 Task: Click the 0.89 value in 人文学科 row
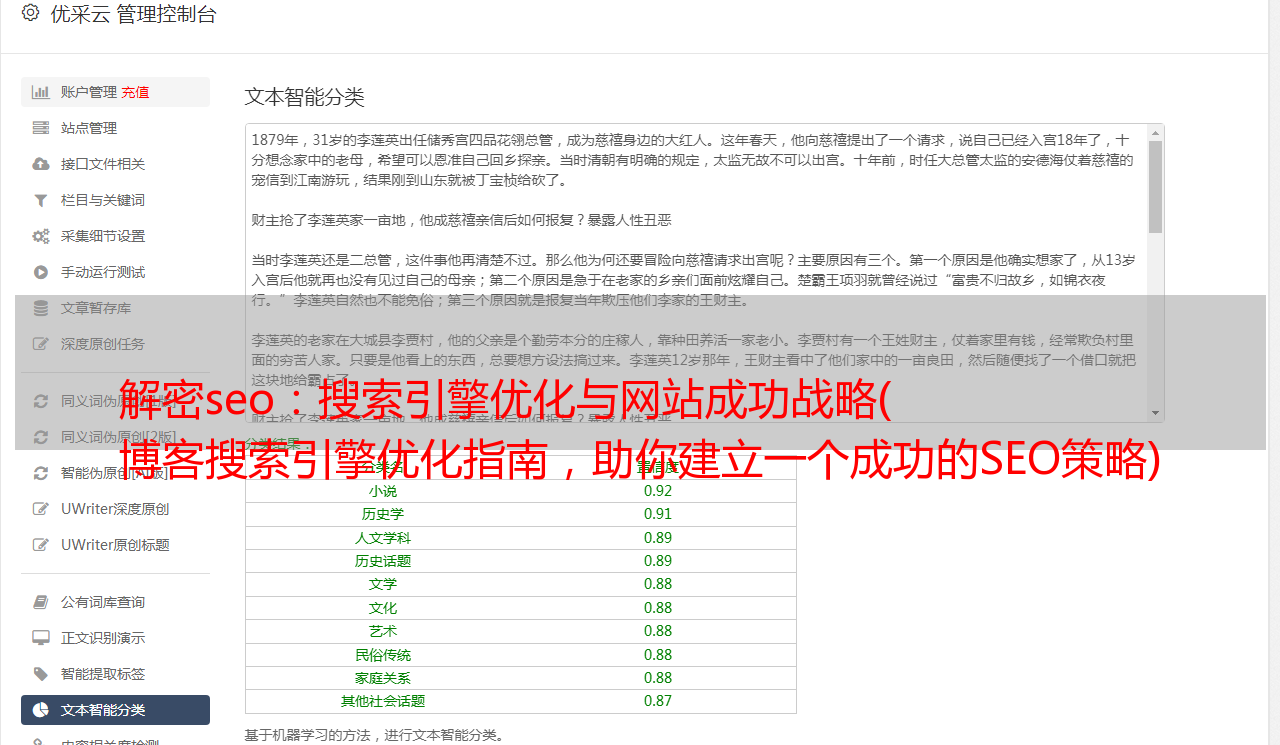(x=658, y=538)
